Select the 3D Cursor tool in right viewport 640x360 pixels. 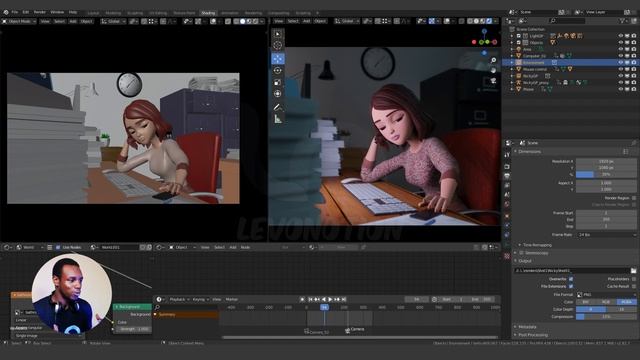pyautogui.click(x=278, y=45)
